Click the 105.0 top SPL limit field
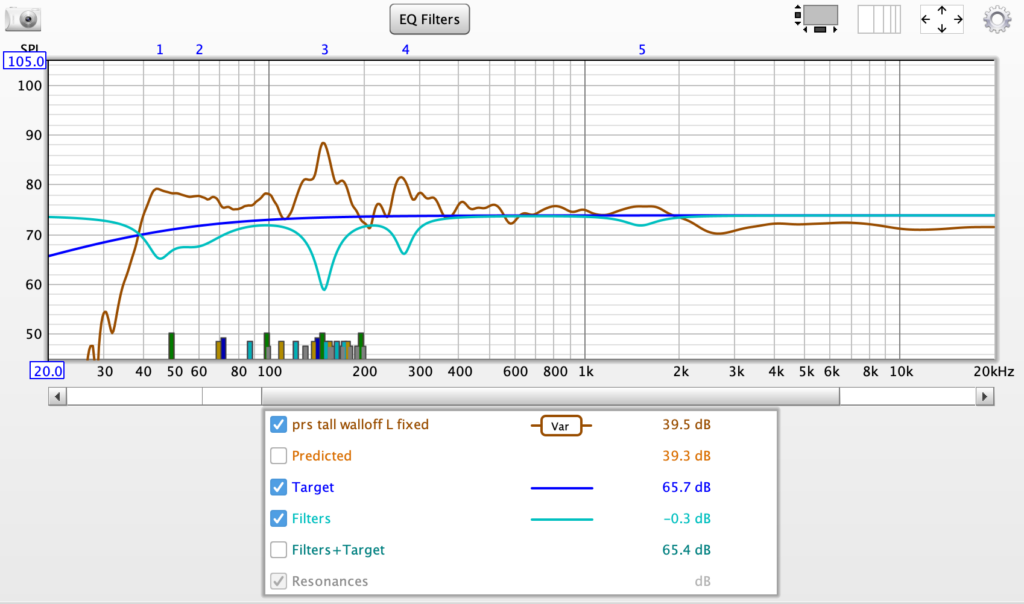The image size is (1024, 604). tap(26, 62)
